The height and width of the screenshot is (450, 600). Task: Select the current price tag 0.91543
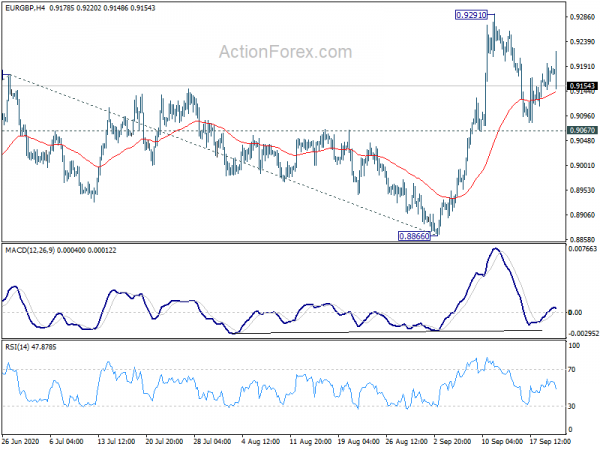click(x=582, y=86)
